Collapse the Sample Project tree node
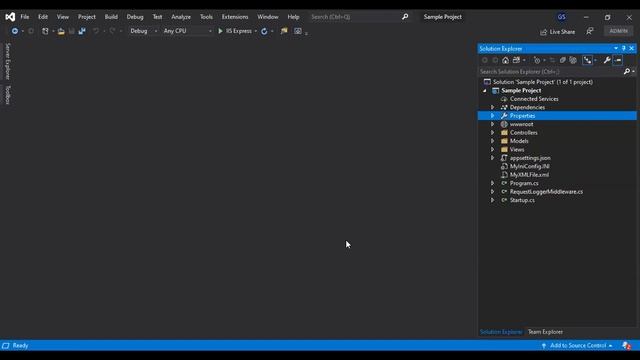The height and width of the screenshot is (360, 640). 484,91
